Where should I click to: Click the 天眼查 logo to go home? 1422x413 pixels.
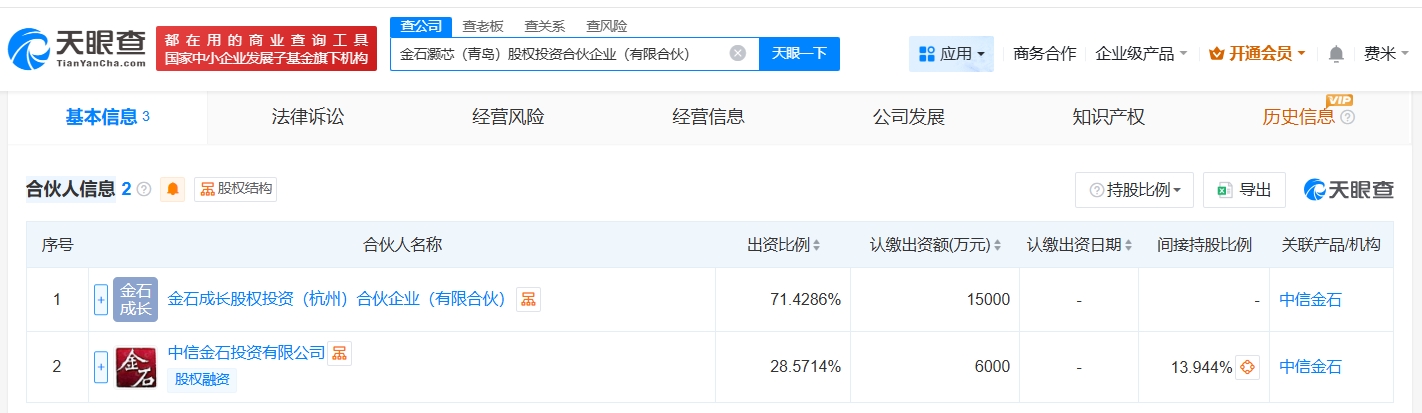75,47
